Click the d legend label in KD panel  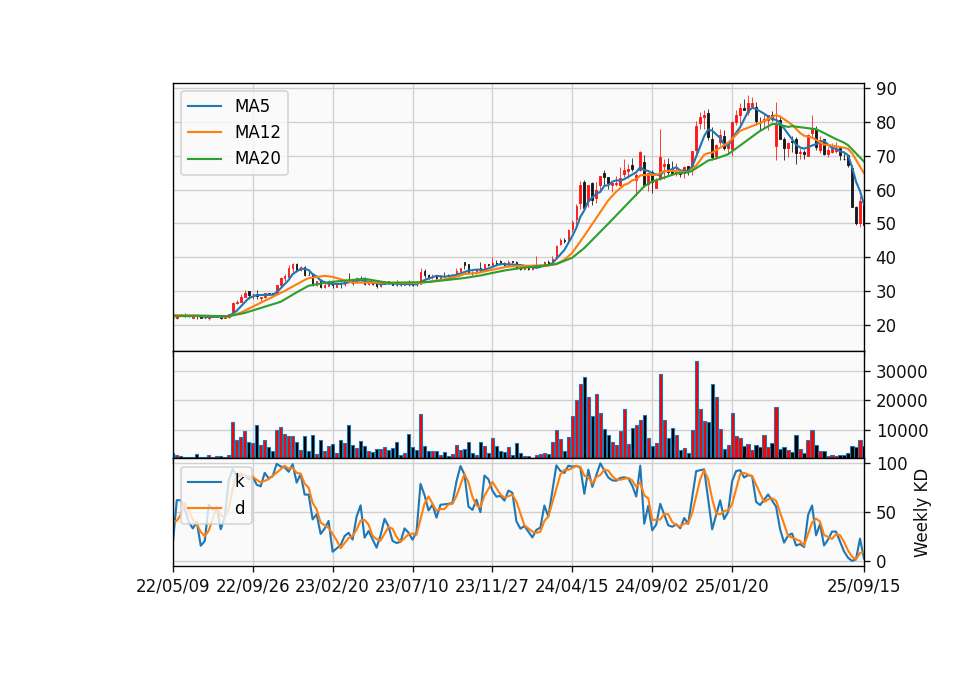[x=239, y=508]
